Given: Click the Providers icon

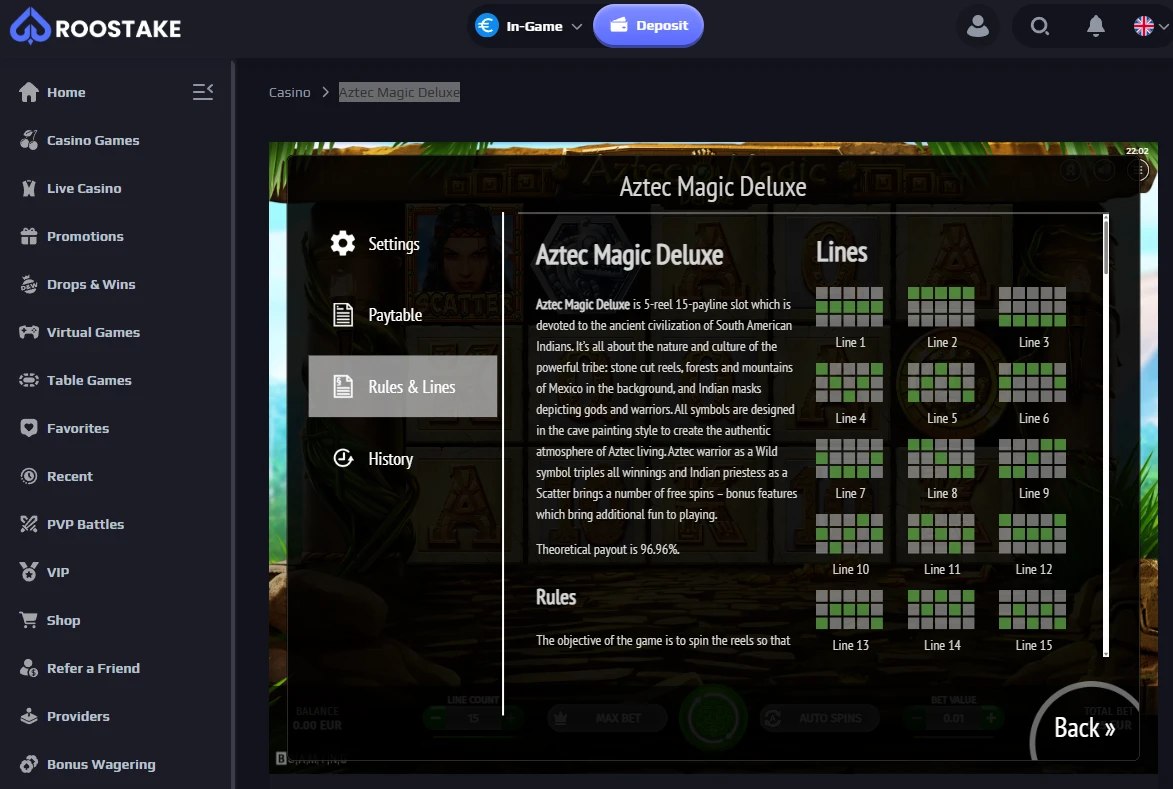Looking at the screenshot, I should pos(28,716).
